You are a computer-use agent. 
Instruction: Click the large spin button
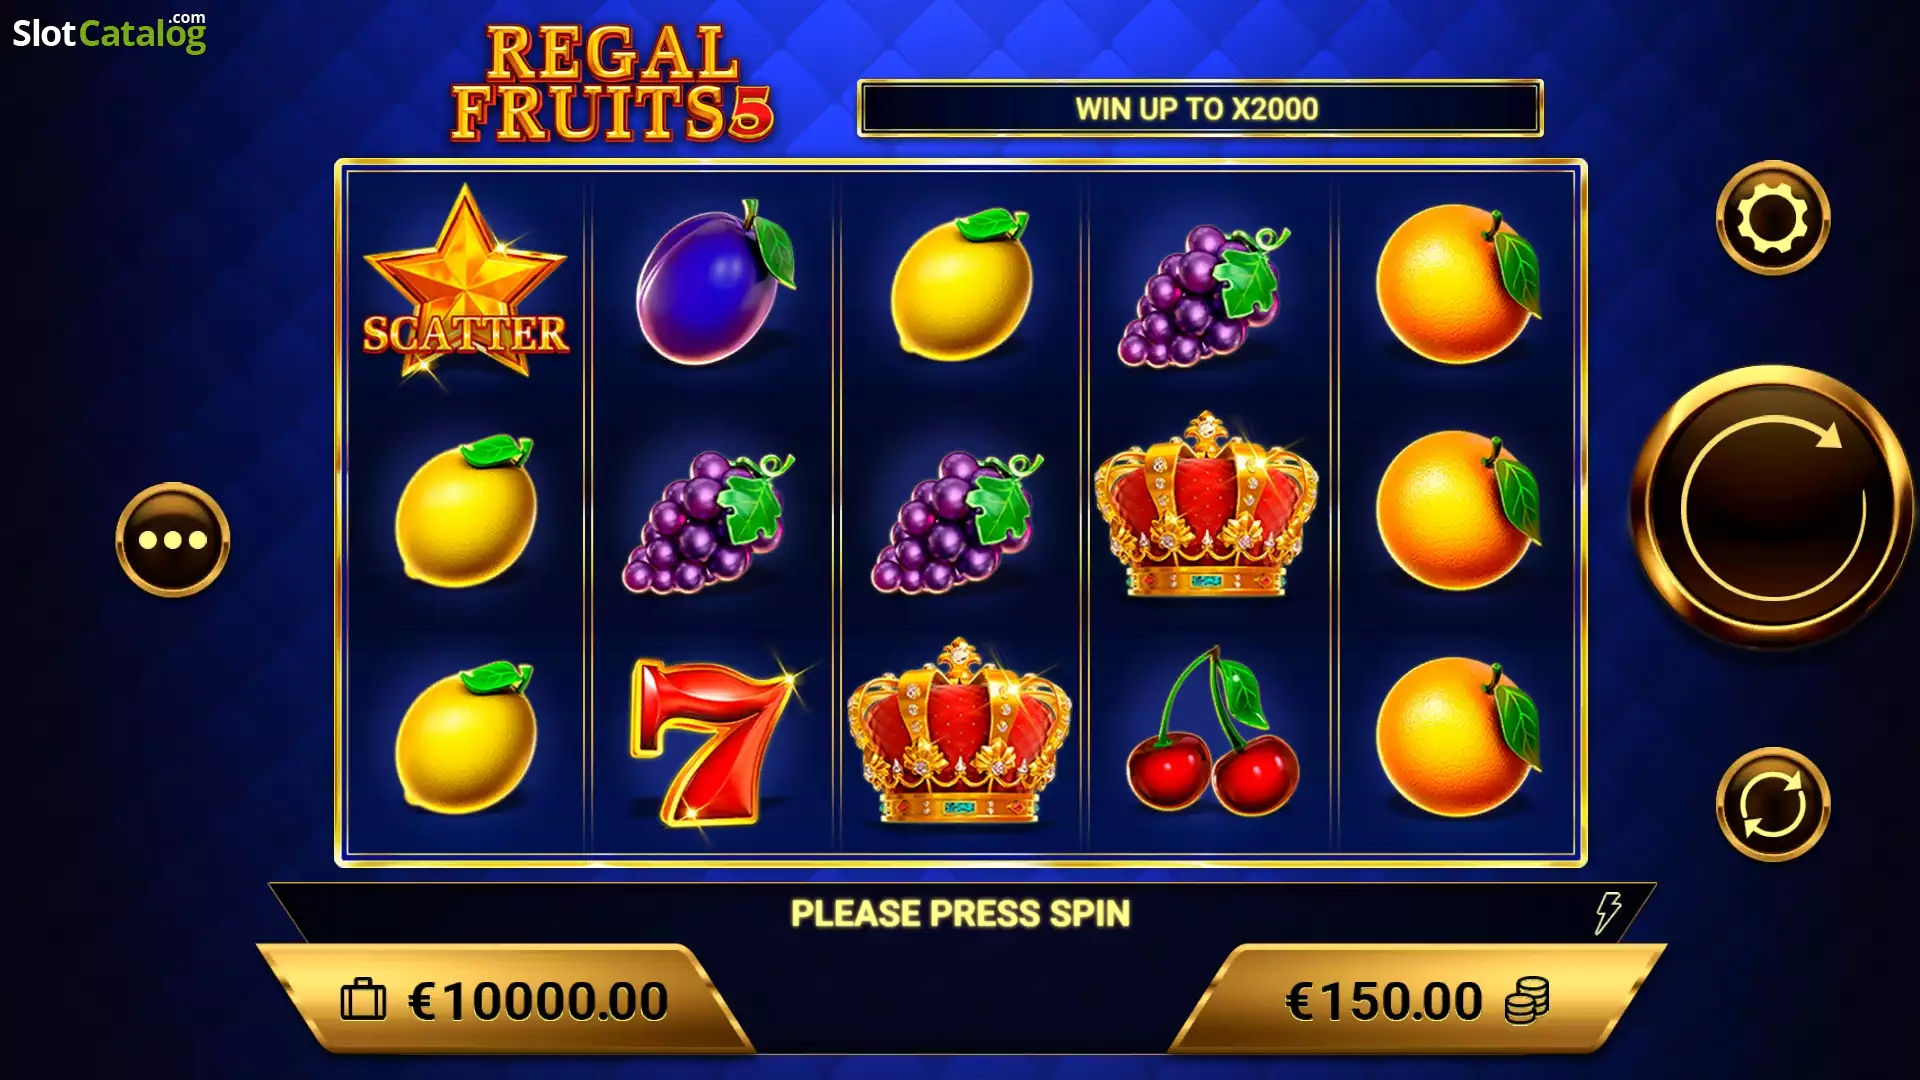(x=1772, y=507)
